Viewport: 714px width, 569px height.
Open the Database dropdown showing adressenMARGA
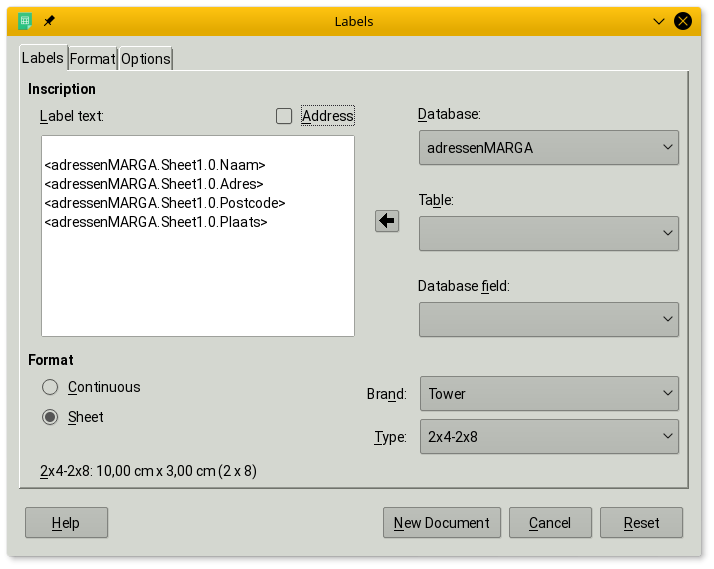click(x=548, y=148)
